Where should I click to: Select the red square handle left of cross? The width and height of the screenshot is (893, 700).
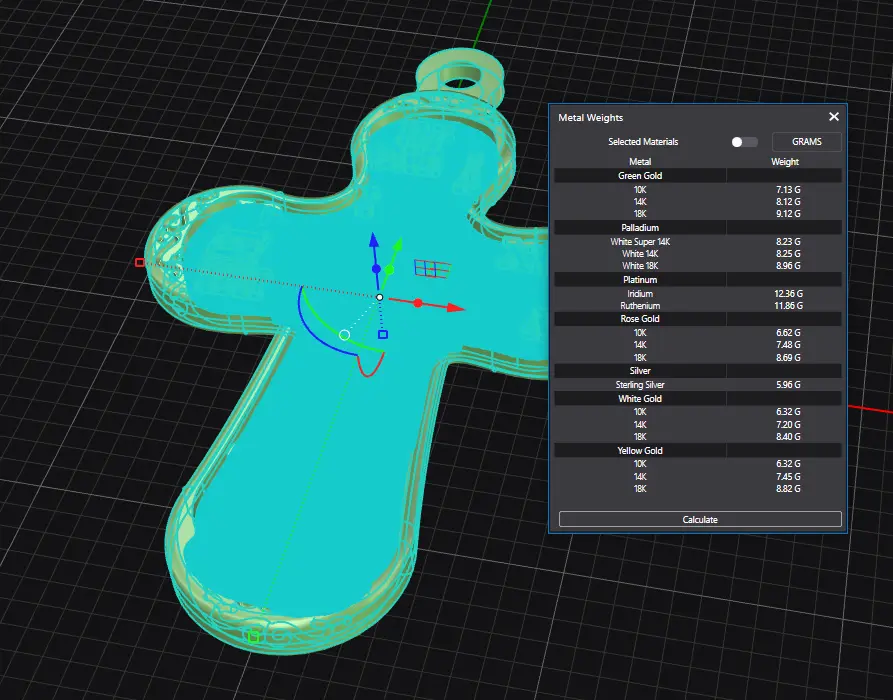point(140,263)
